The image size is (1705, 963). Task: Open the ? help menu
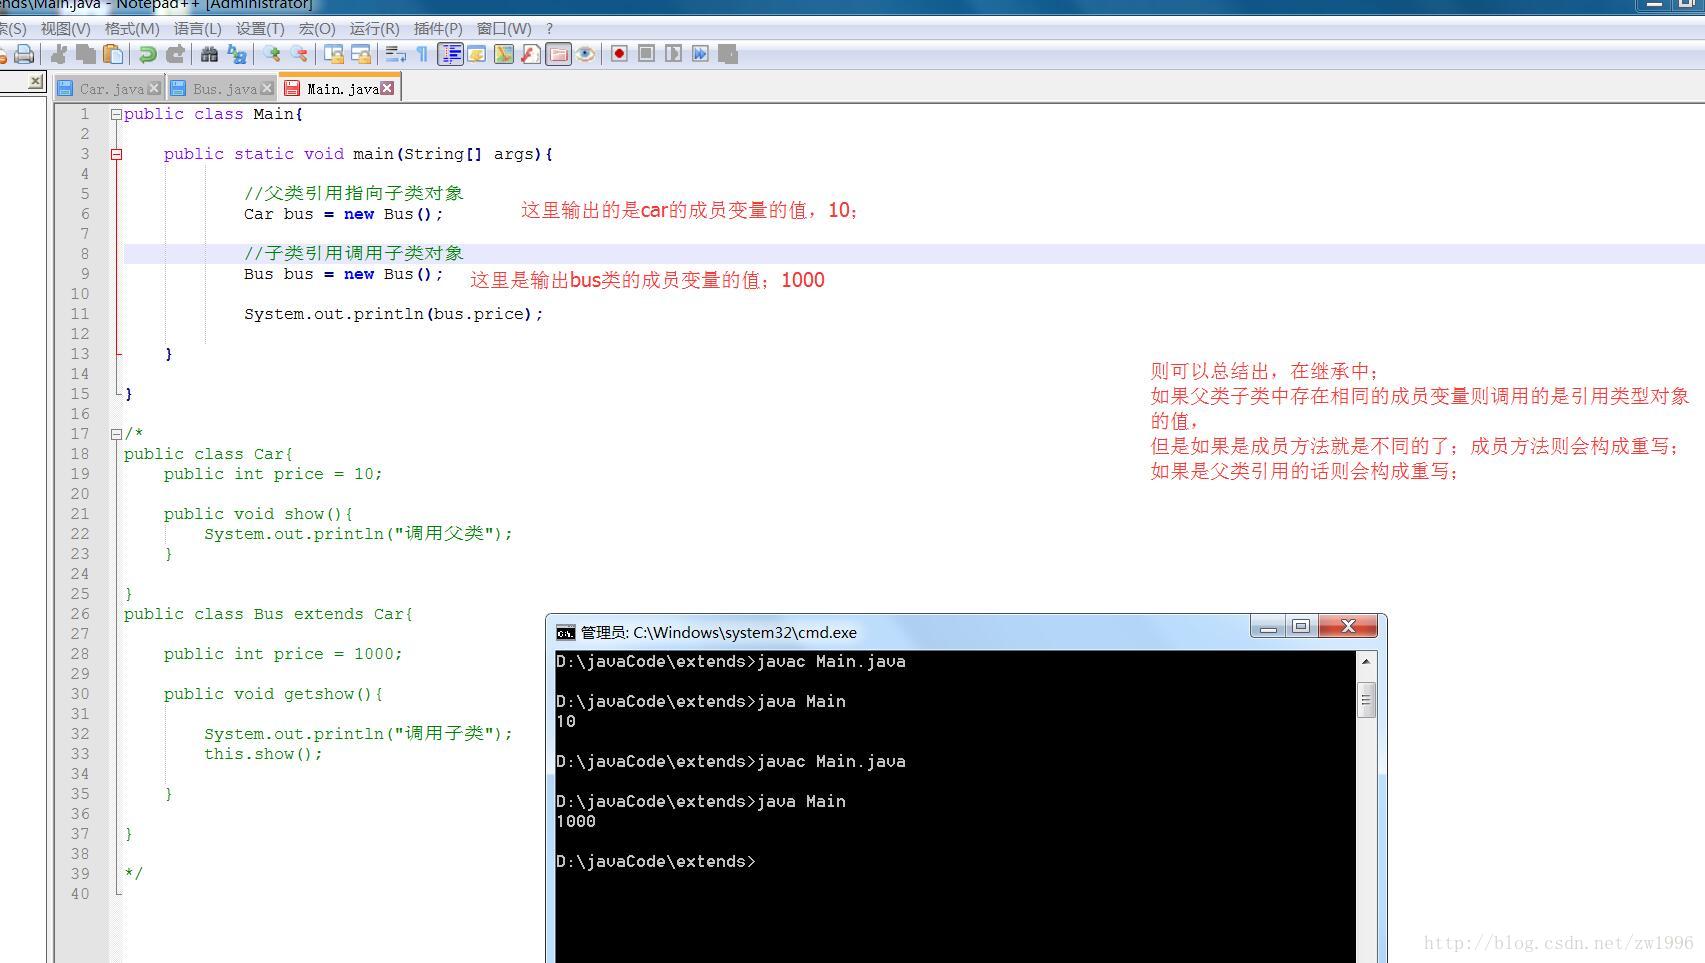(x=549, y=28)
